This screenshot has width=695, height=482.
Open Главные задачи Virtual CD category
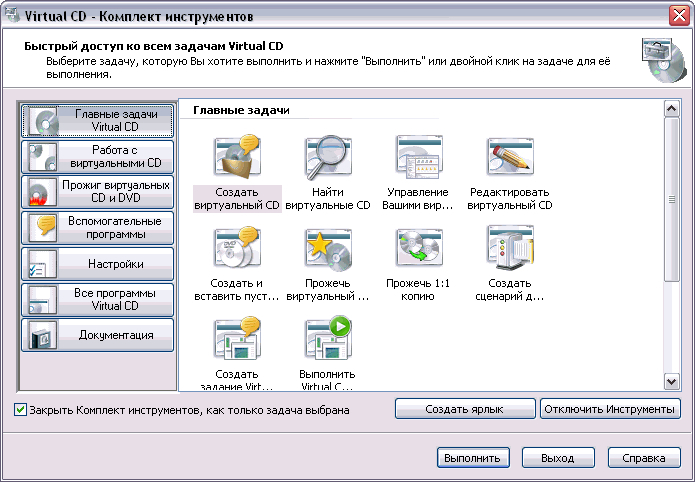[x=98, y=121]
